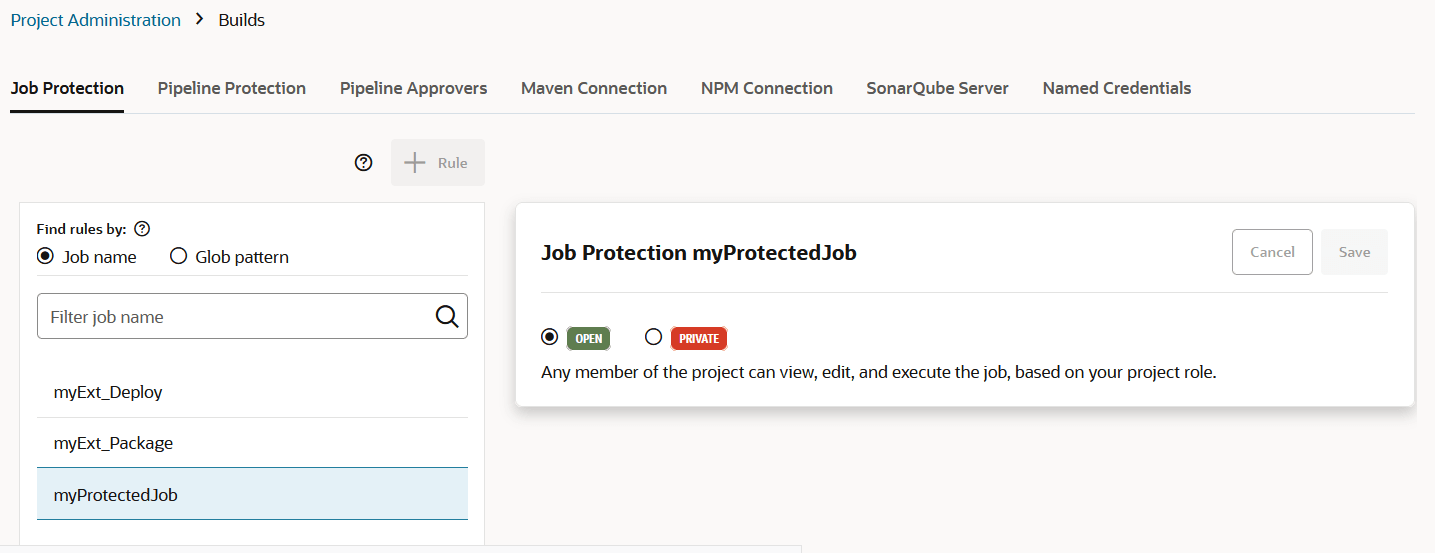1435x553 pixels.
Task: Click the plus icon on the Rule button
Action: [x=414, y=163]
